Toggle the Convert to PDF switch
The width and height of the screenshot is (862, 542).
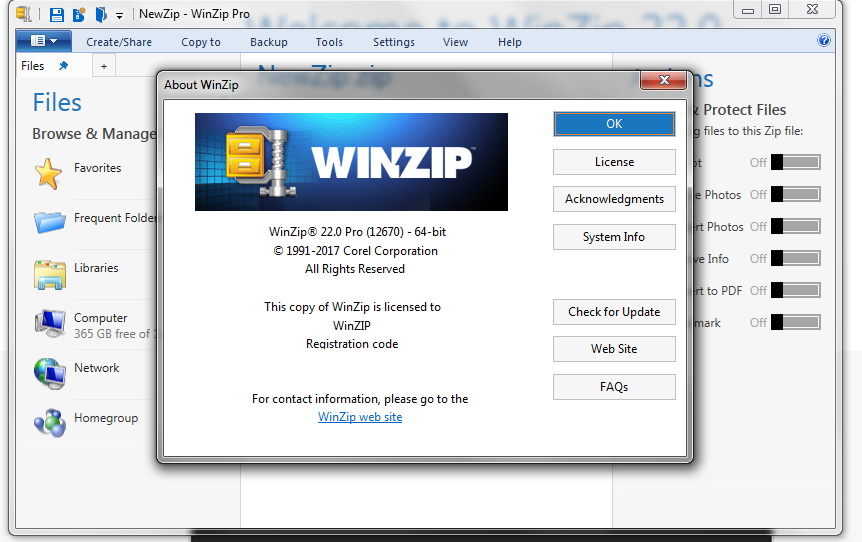[795, 290]
